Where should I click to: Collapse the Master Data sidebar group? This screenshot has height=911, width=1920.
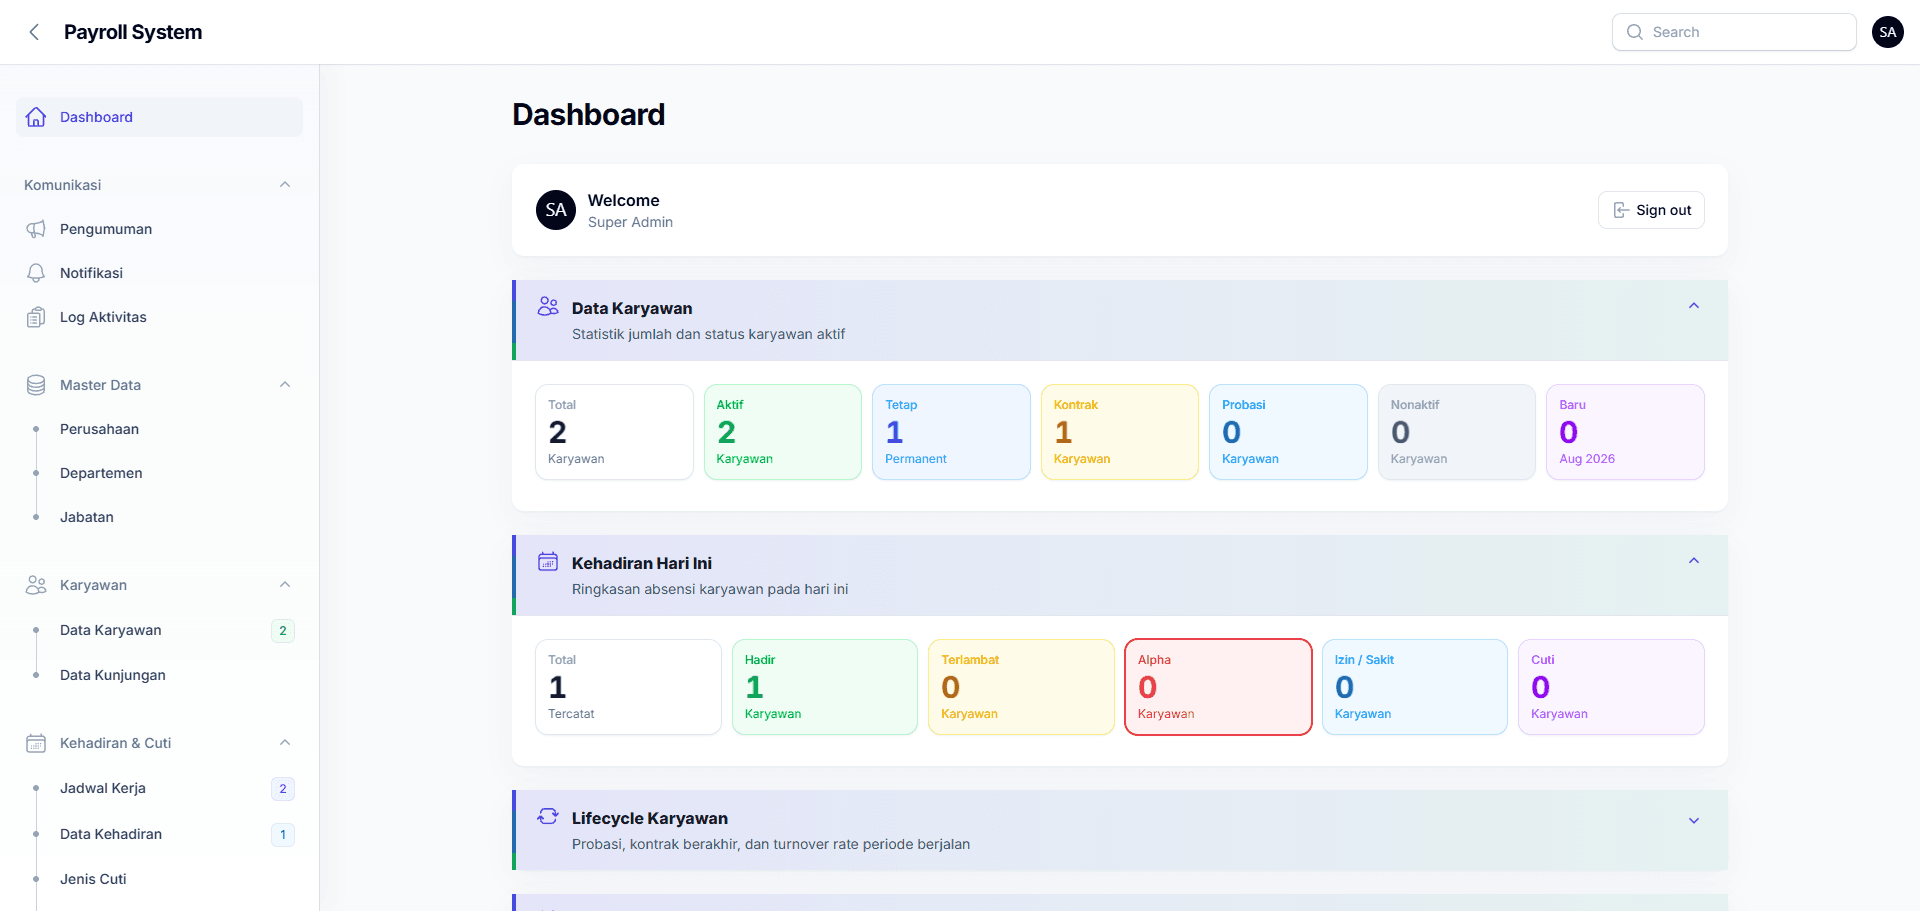click(285, 385)
